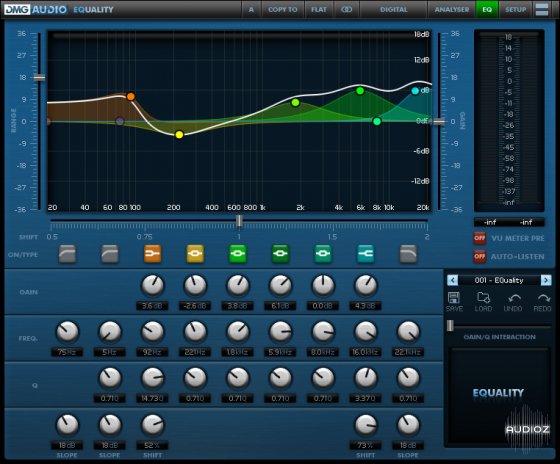This screenshot has width=560, height=464.
Task: Open the top-right layout menu icon
Action: coord(542,9)
